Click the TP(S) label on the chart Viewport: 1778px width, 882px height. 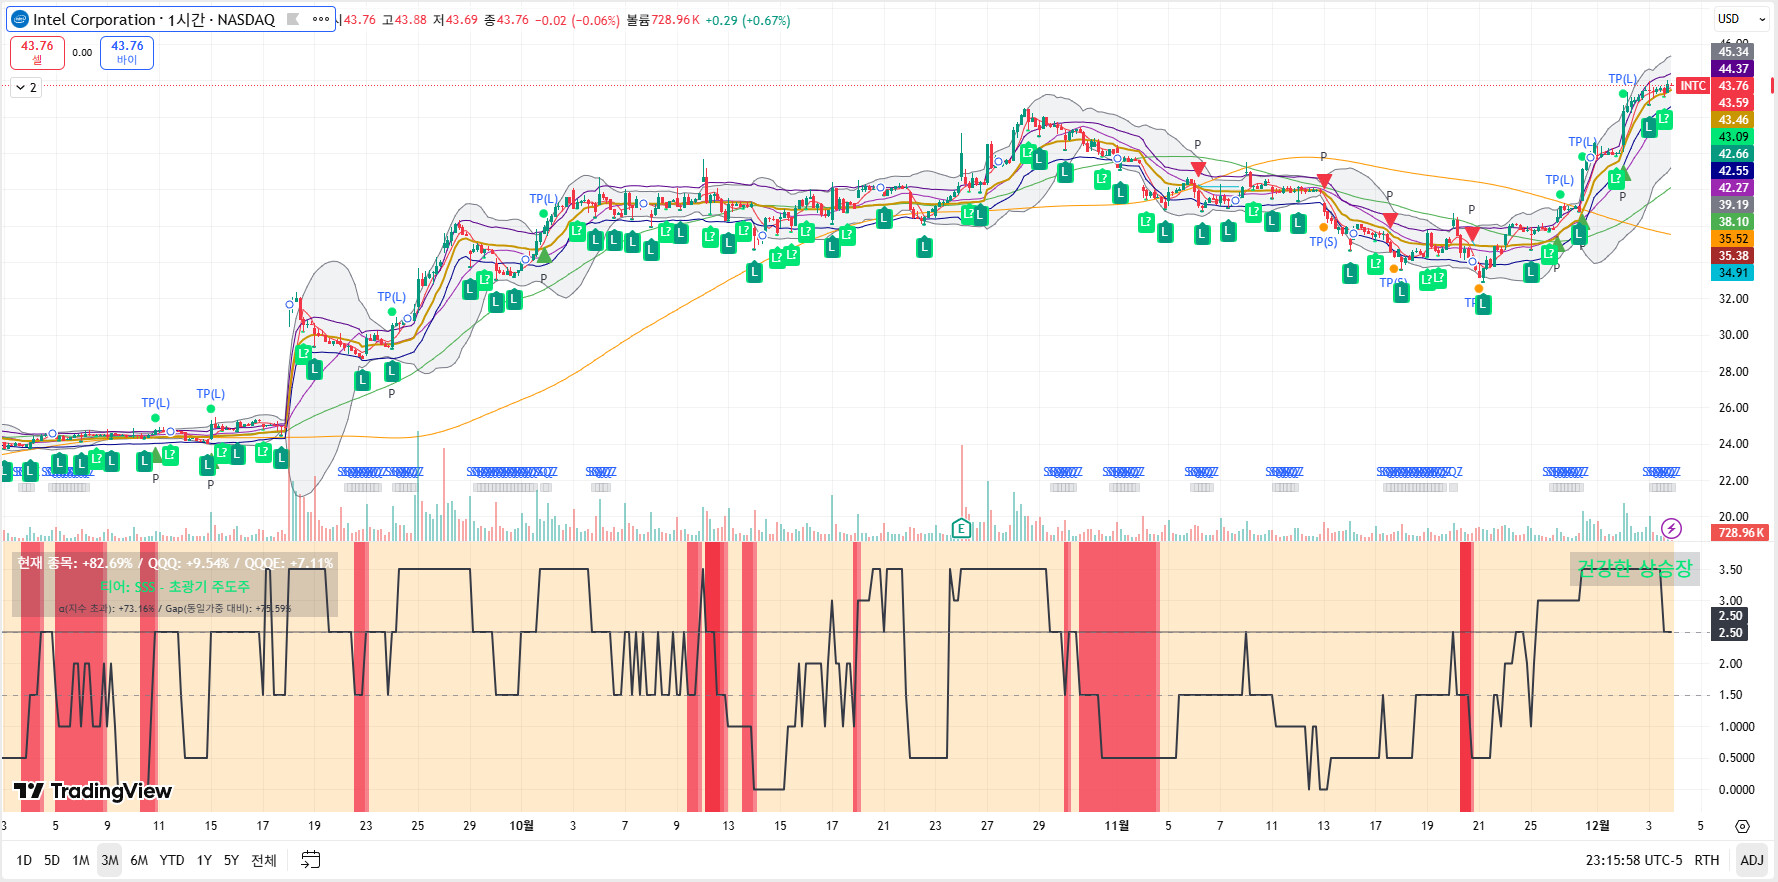coord(1323,242)
